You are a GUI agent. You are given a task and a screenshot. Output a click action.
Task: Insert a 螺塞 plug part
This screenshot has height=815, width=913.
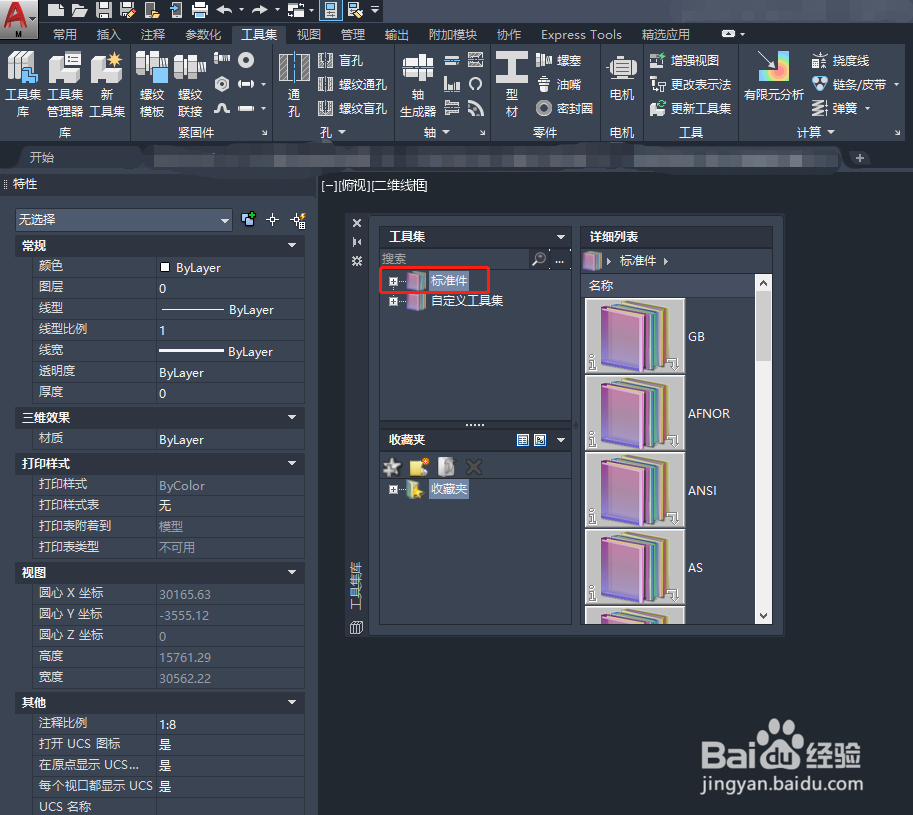pyautogui.click(x=558, y=61)
